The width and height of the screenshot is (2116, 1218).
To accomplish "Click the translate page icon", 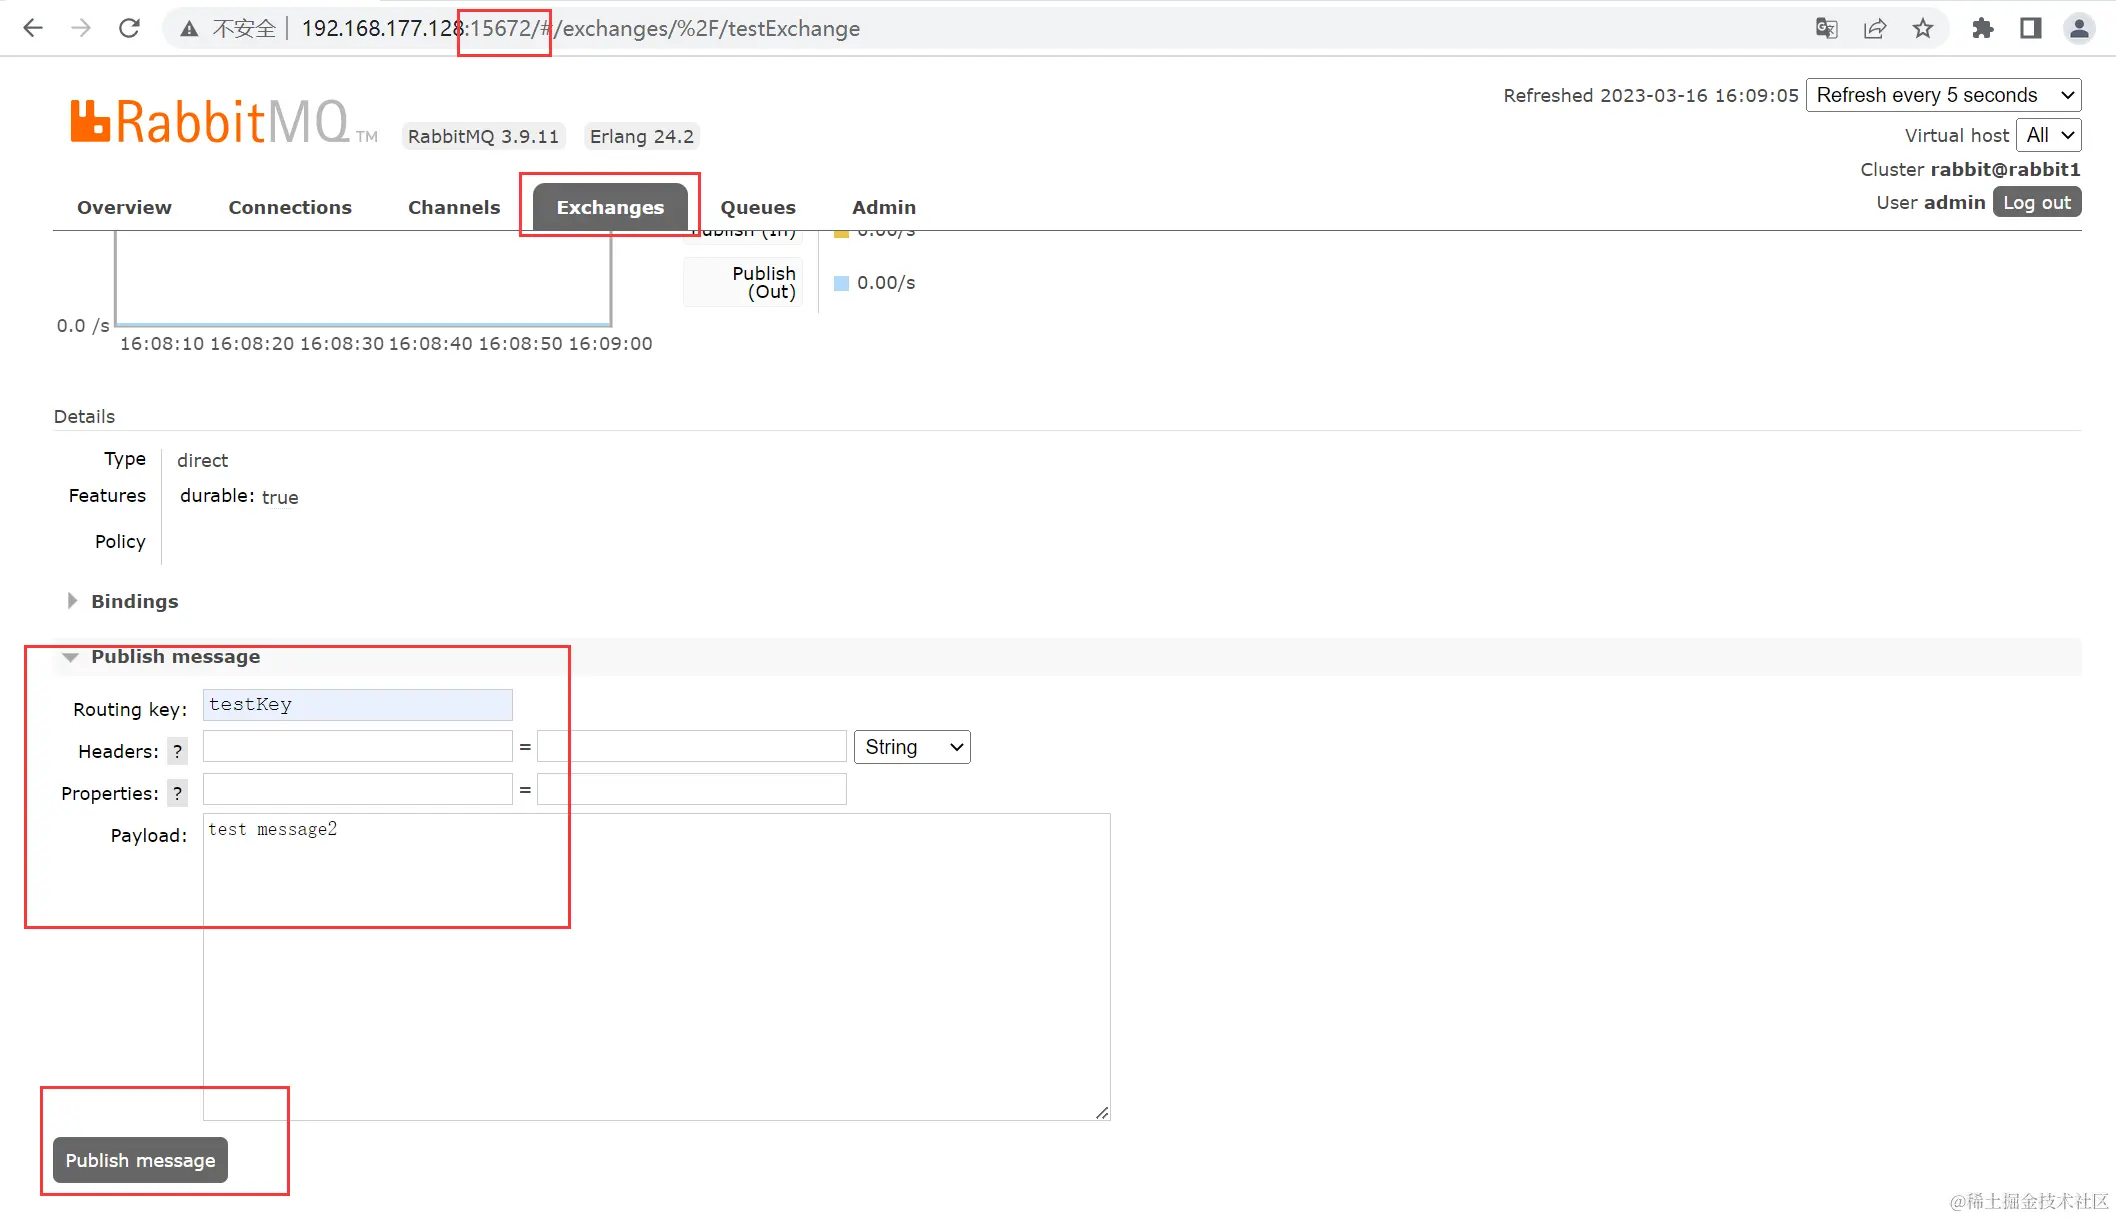I will 1826,28.
